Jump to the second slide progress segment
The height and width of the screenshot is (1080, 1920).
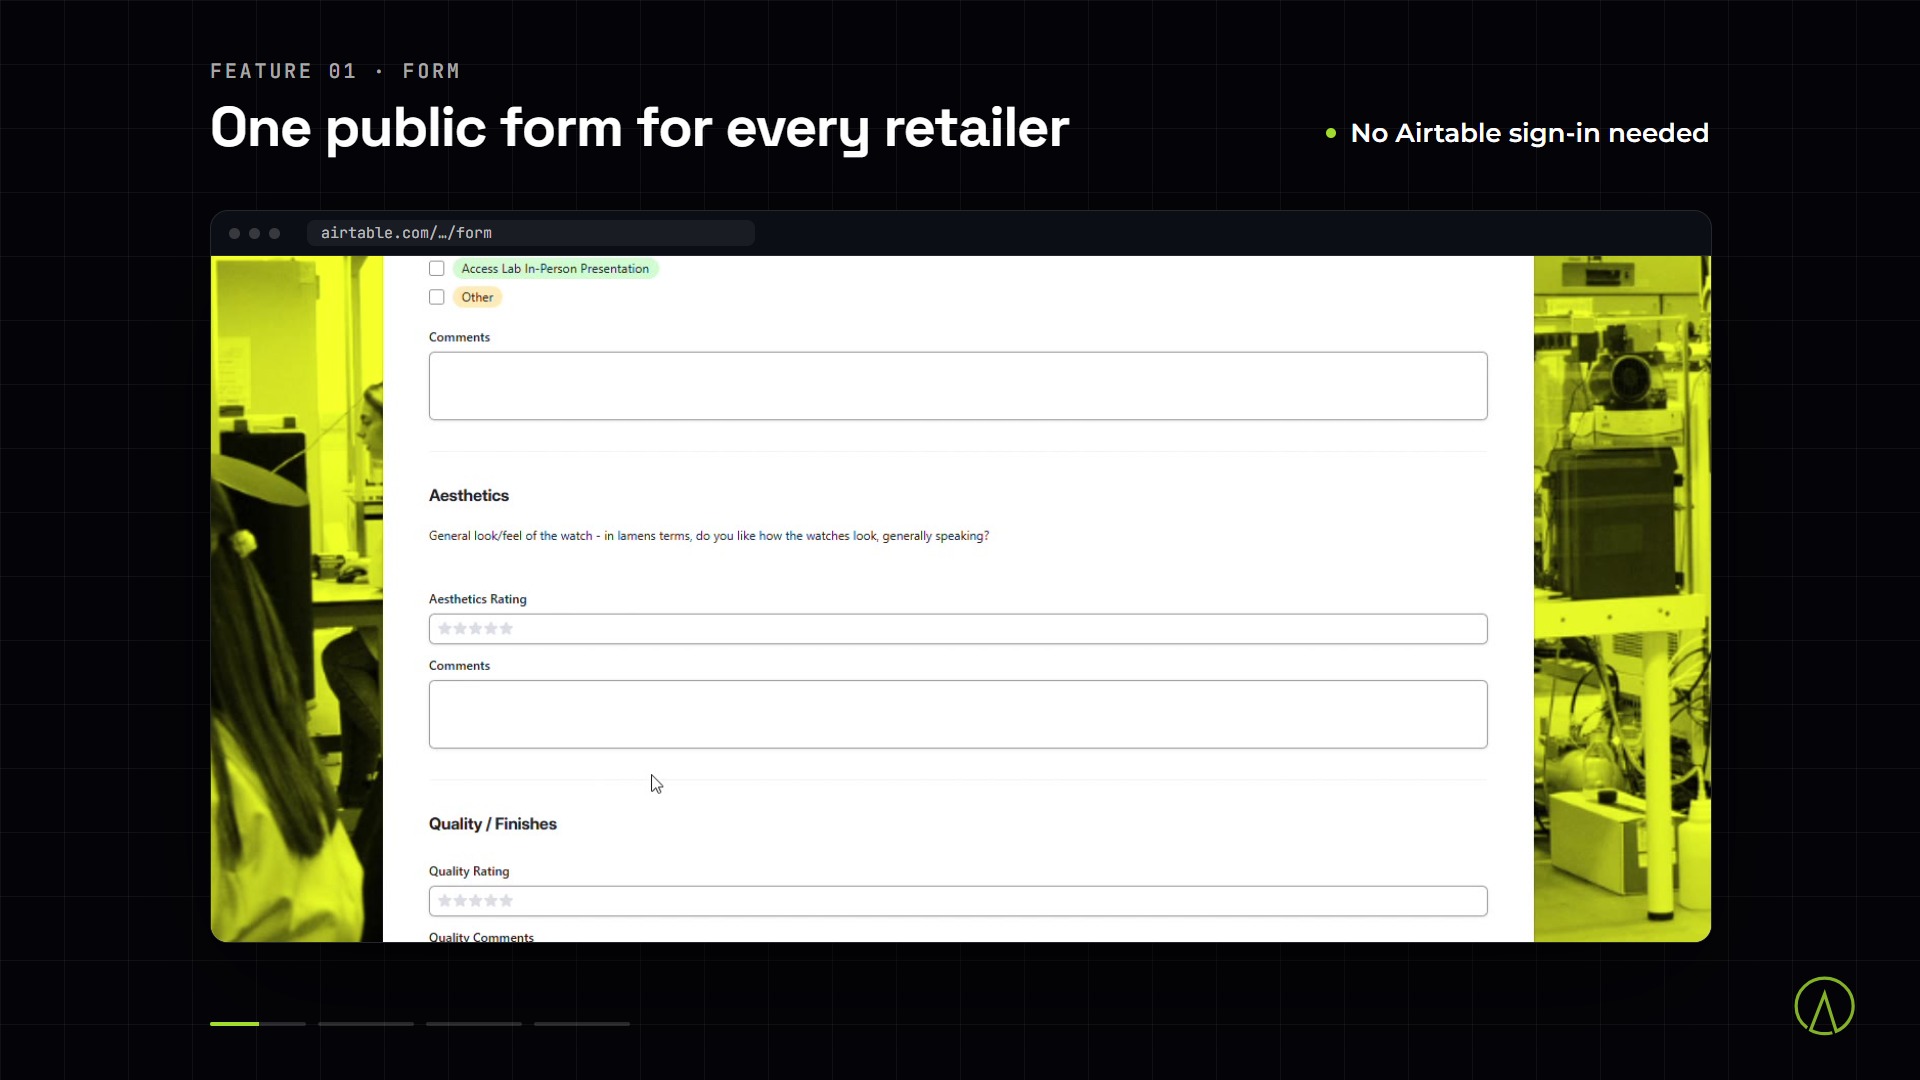(x=366, y=1023)
